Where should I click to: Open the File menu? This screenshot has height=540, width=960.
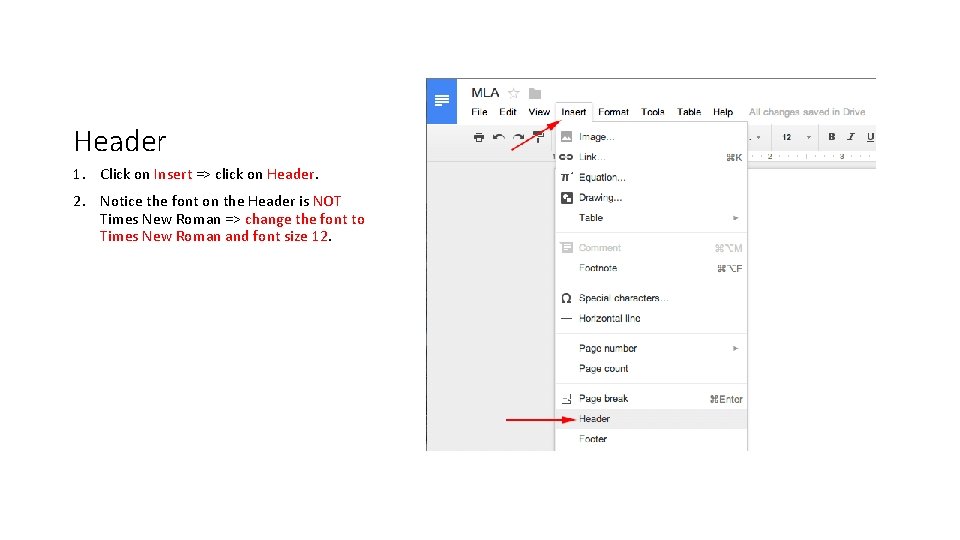[x=479, y=112]
